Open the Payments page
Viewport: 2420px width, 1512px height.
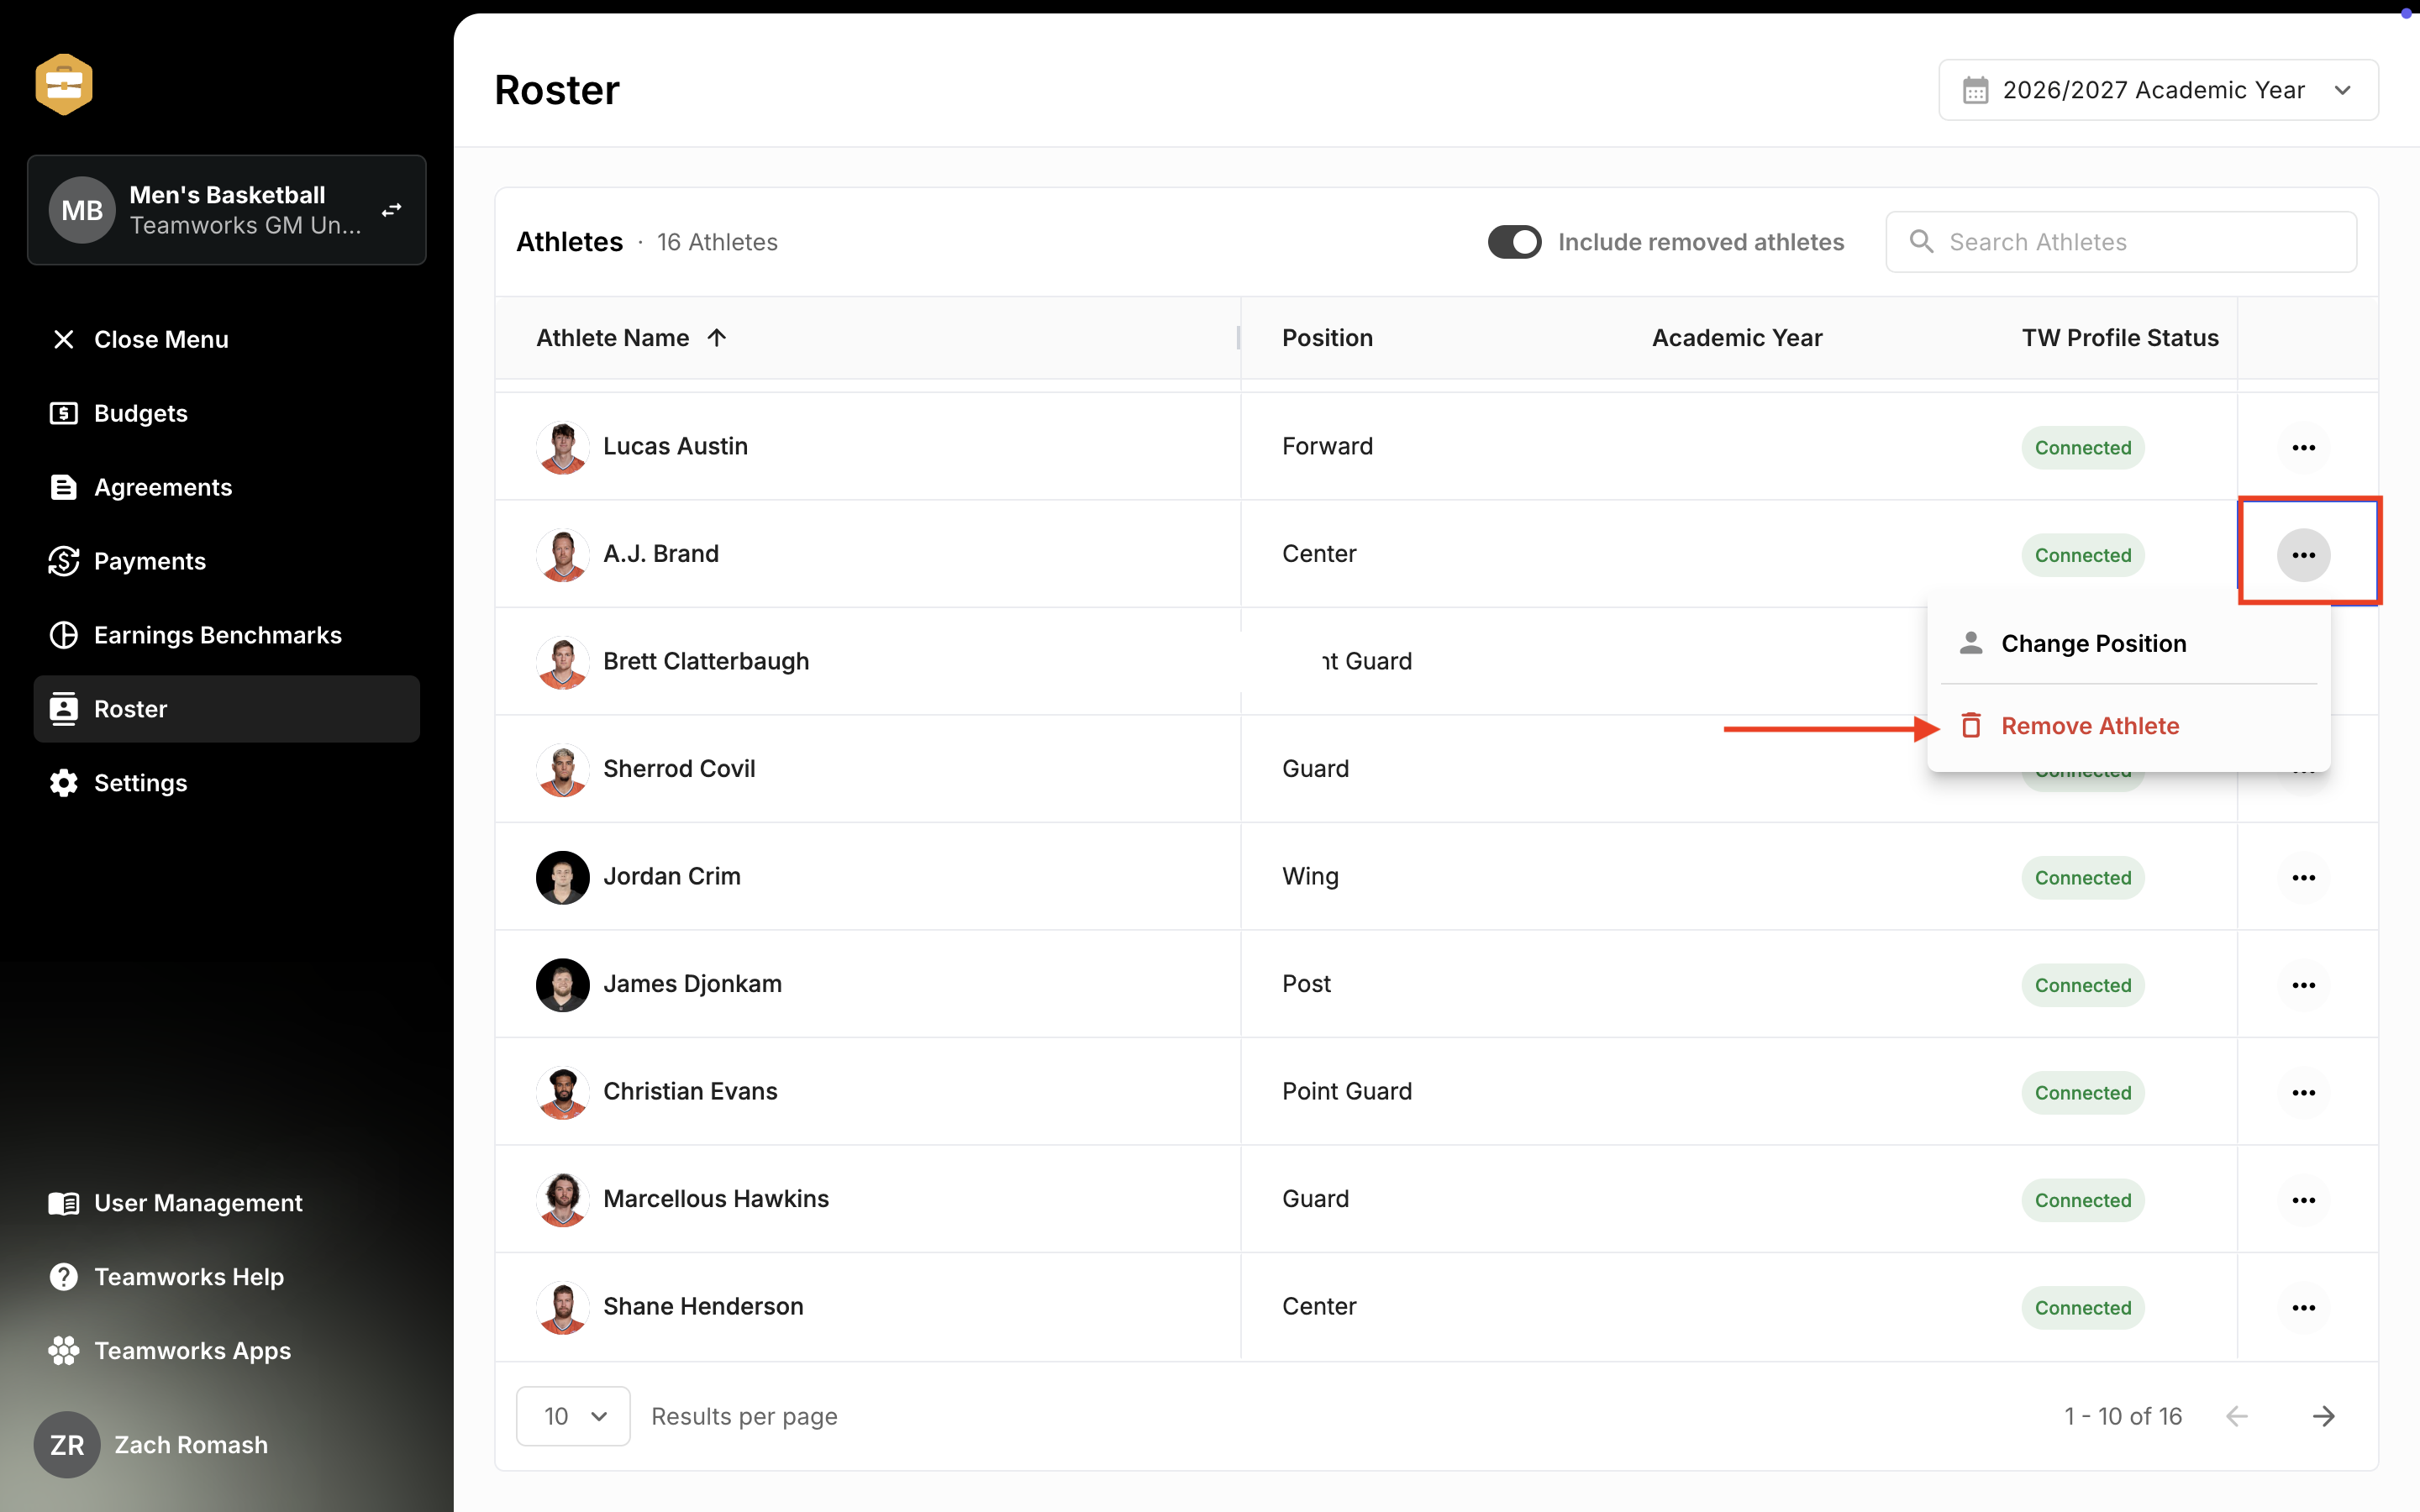coord(227,561)
